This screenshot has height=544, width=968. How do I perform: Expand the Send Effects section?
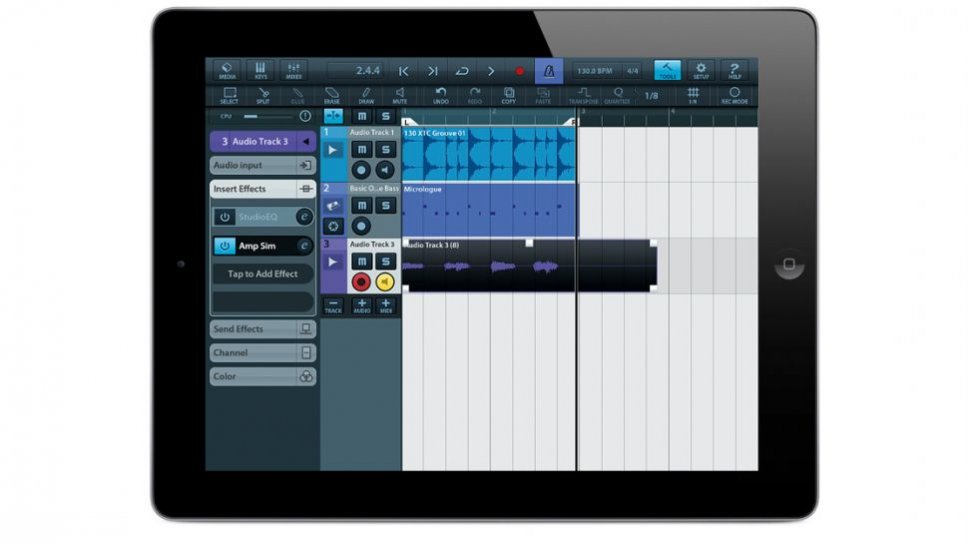pos(263,329)
